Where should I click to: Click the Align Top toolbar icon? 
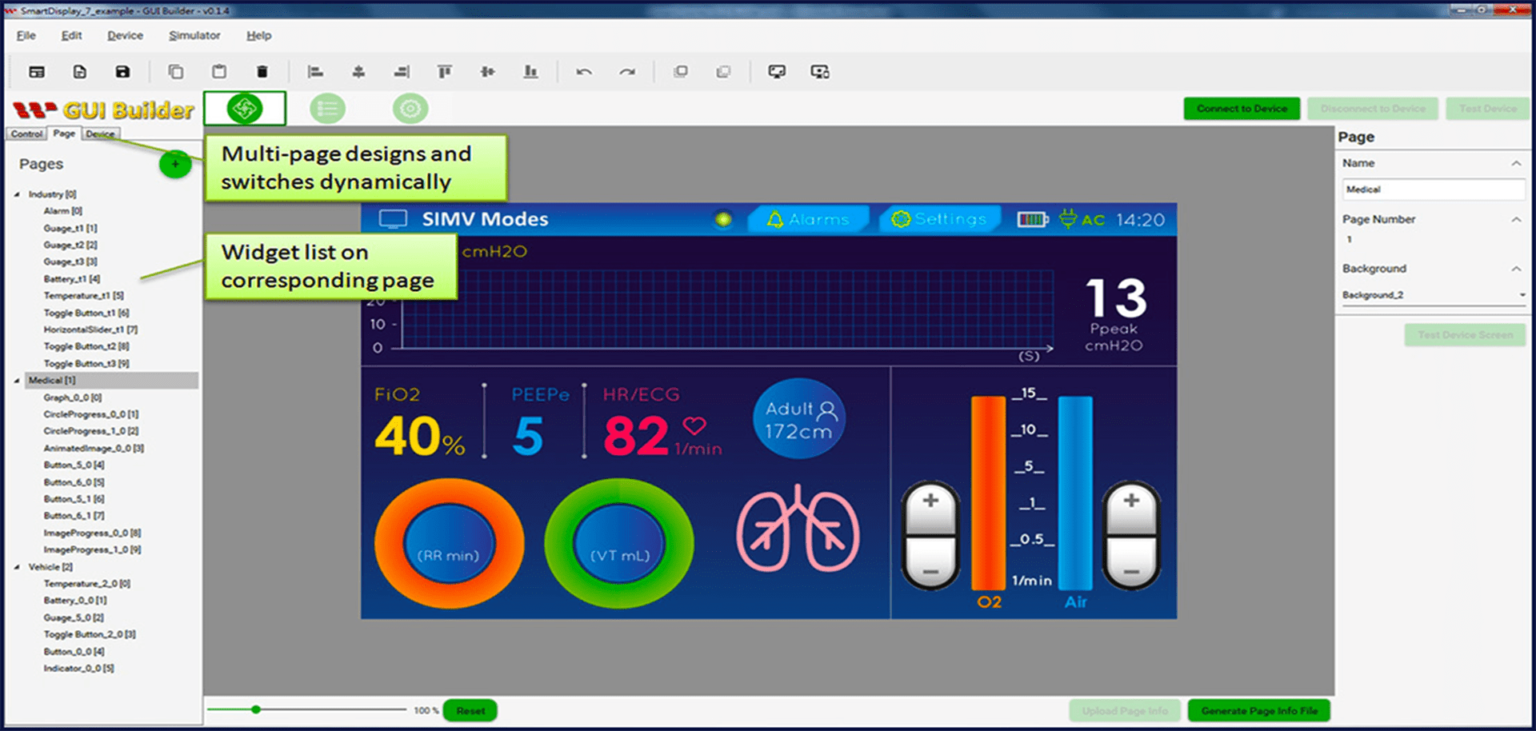point(445,71)
